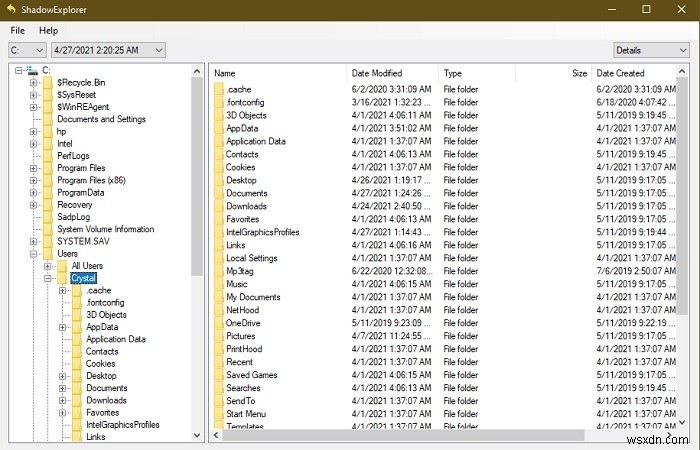Collapse the Crystal tree node
700x450 pixels.
coord(48,278)
